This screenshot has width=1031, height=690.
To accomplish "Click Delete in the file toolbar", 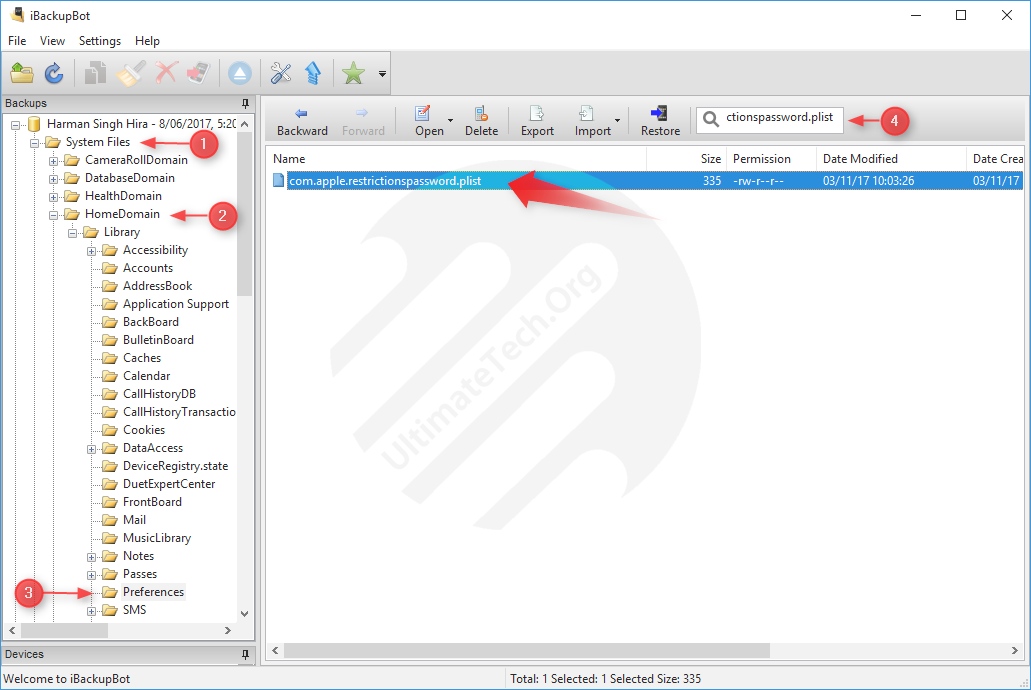I will click(481, 121).
